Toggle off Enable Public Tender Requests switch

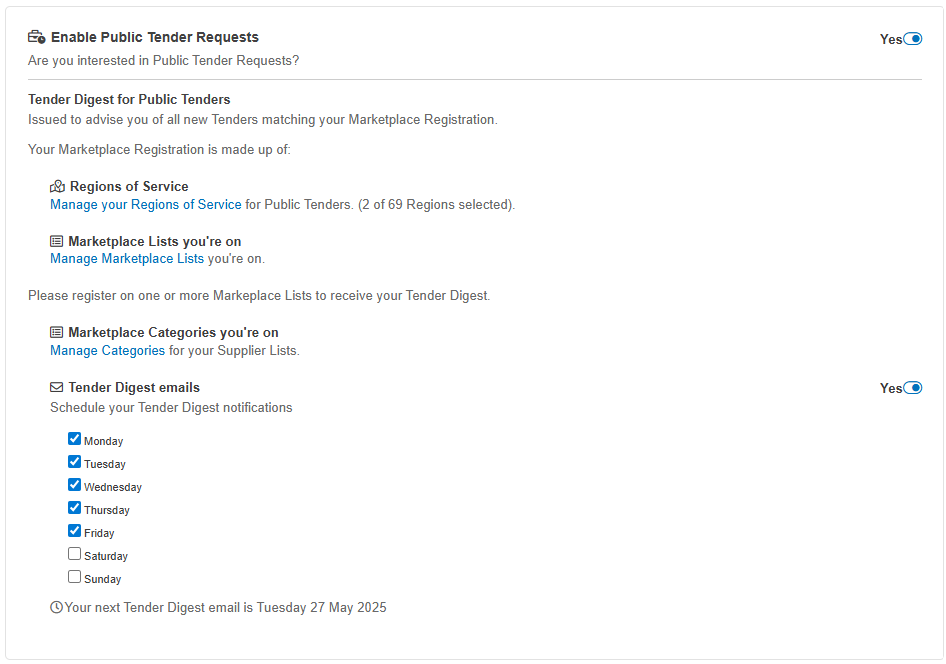click(912, 39)
